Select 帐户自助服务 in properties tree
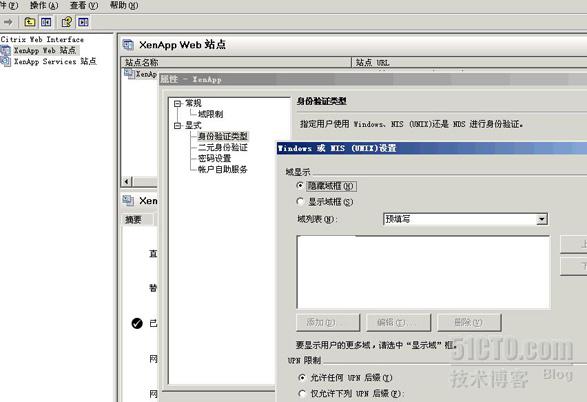The image size is (587, 402). (x=223, y=169)
